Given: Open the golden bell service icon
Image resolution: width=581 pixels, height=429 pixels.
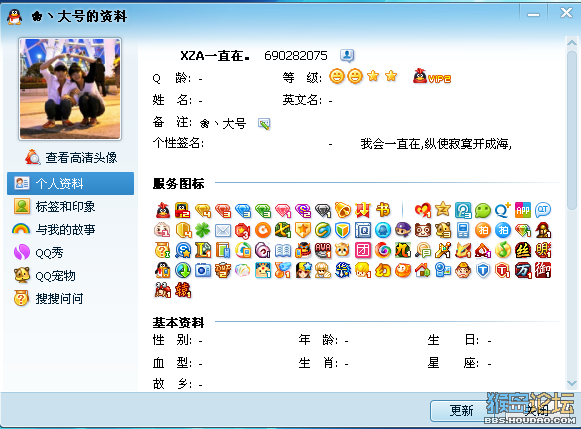Looking at the screenshot, I should pos(343,210).
